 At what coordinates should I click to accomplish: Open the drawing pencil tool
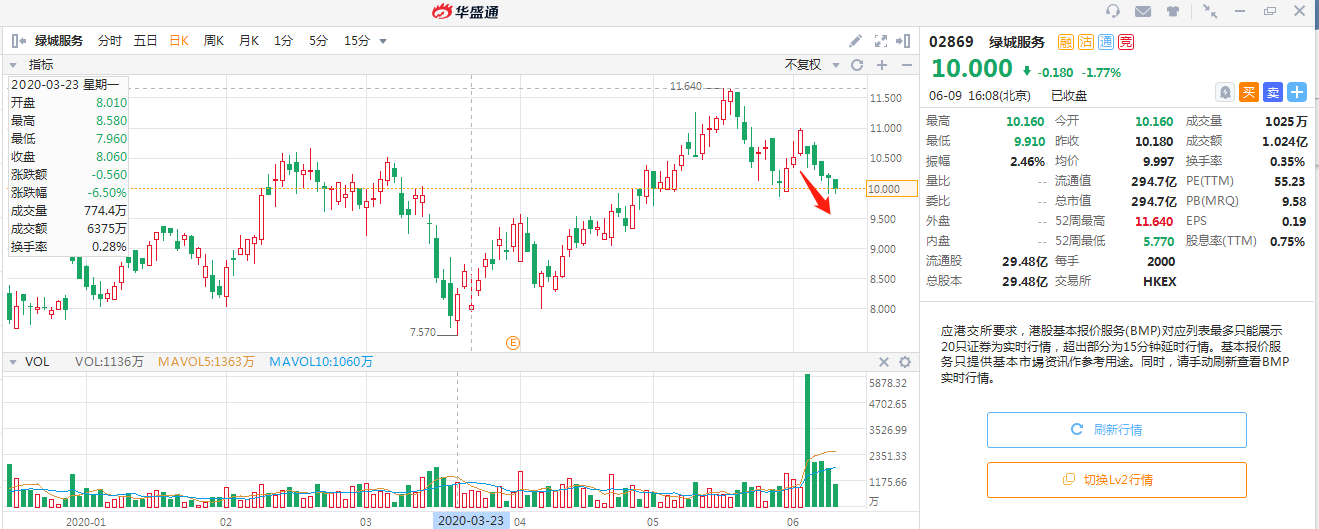click(x=855, y=41)
